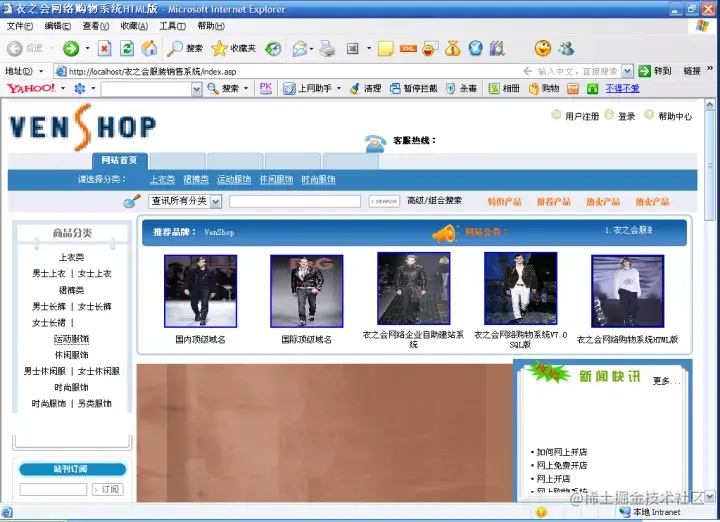Print the page using printer icon

(x=327, y=48)
